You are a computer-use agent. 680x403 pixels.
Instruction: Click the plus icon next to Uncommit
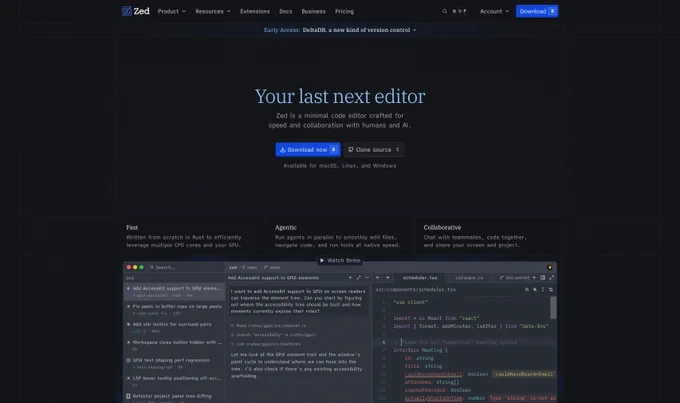534,278
